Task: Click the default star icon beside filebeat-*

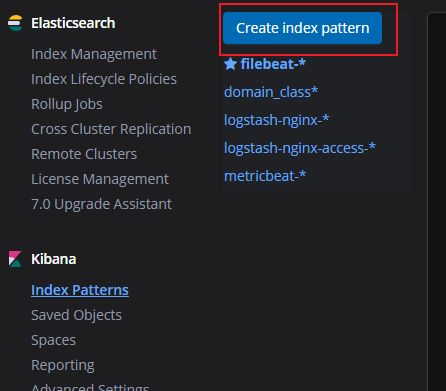Action: tap(230, 64)
